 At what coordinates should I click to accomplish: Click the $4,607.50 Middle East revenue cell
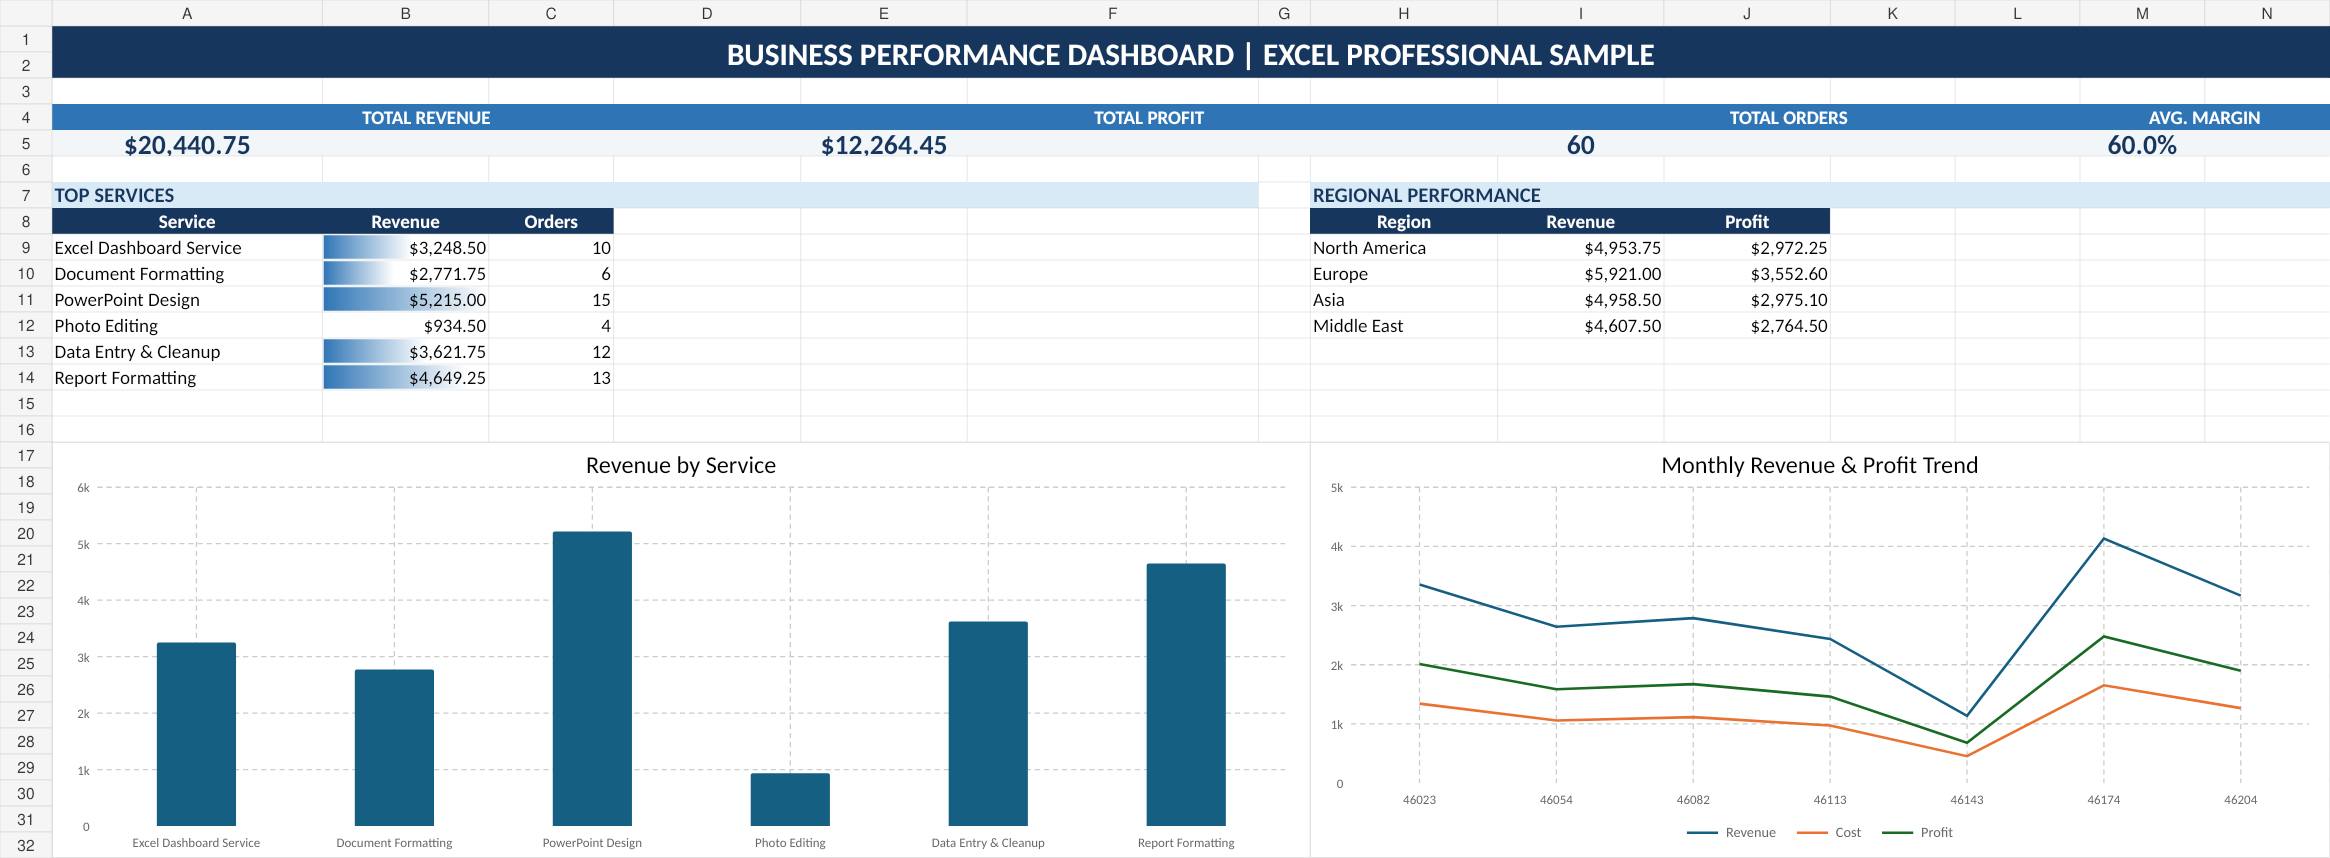[x=1580, y=326]
